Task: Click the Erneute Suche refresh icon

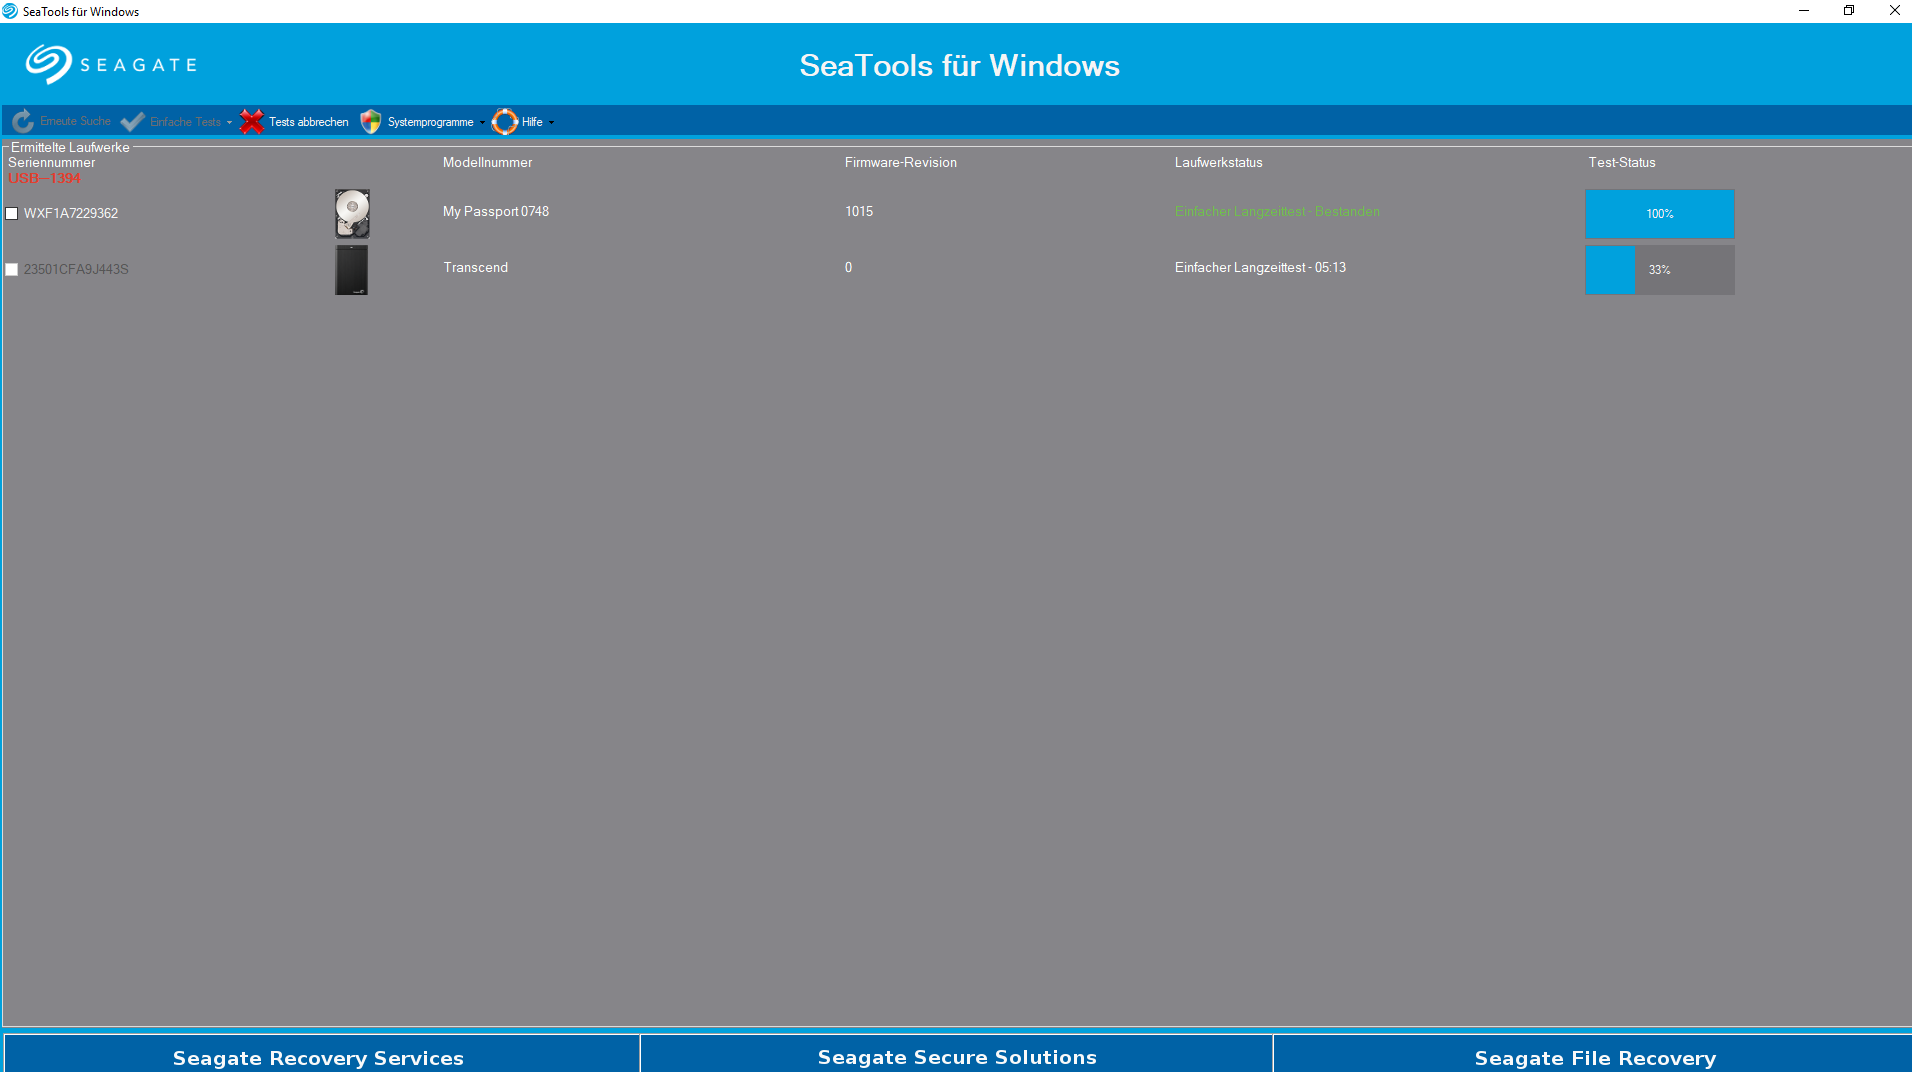Action: [x=23, y=122]
